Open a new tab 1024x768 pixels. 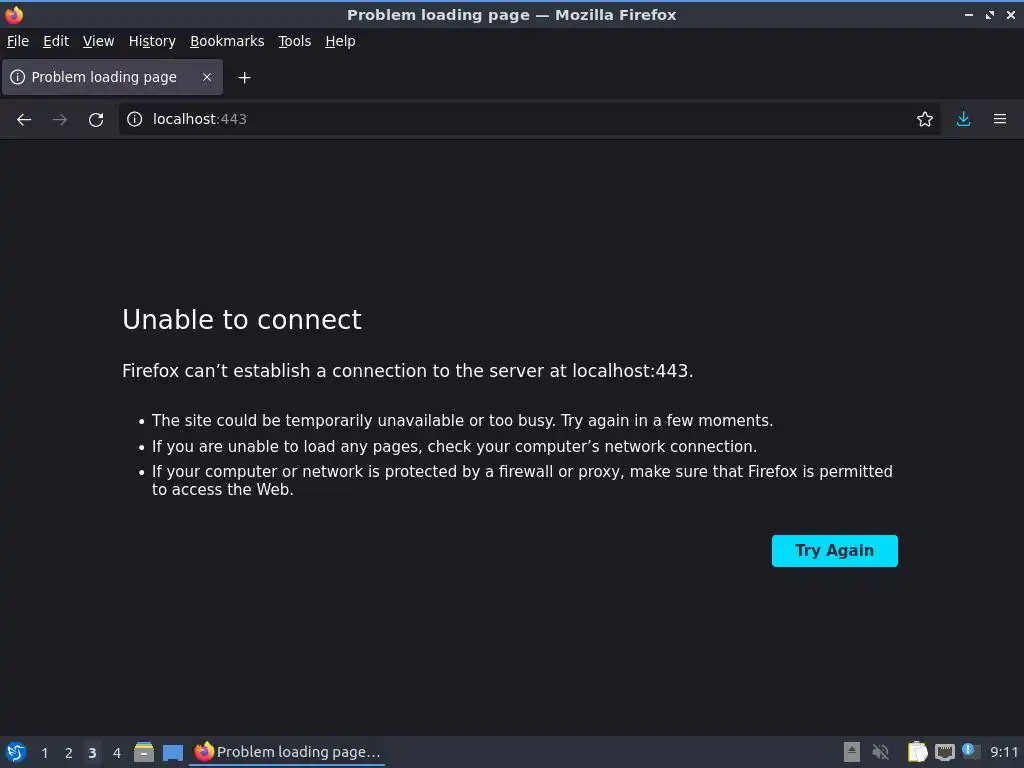[244, 78]
